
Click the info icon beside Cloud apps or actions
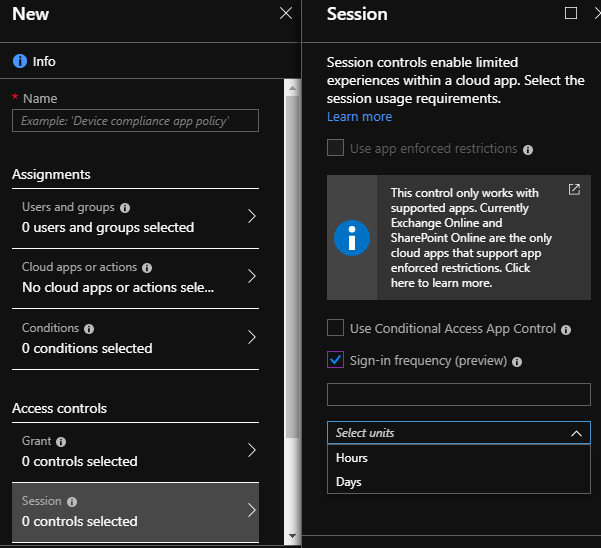point(147,268)
